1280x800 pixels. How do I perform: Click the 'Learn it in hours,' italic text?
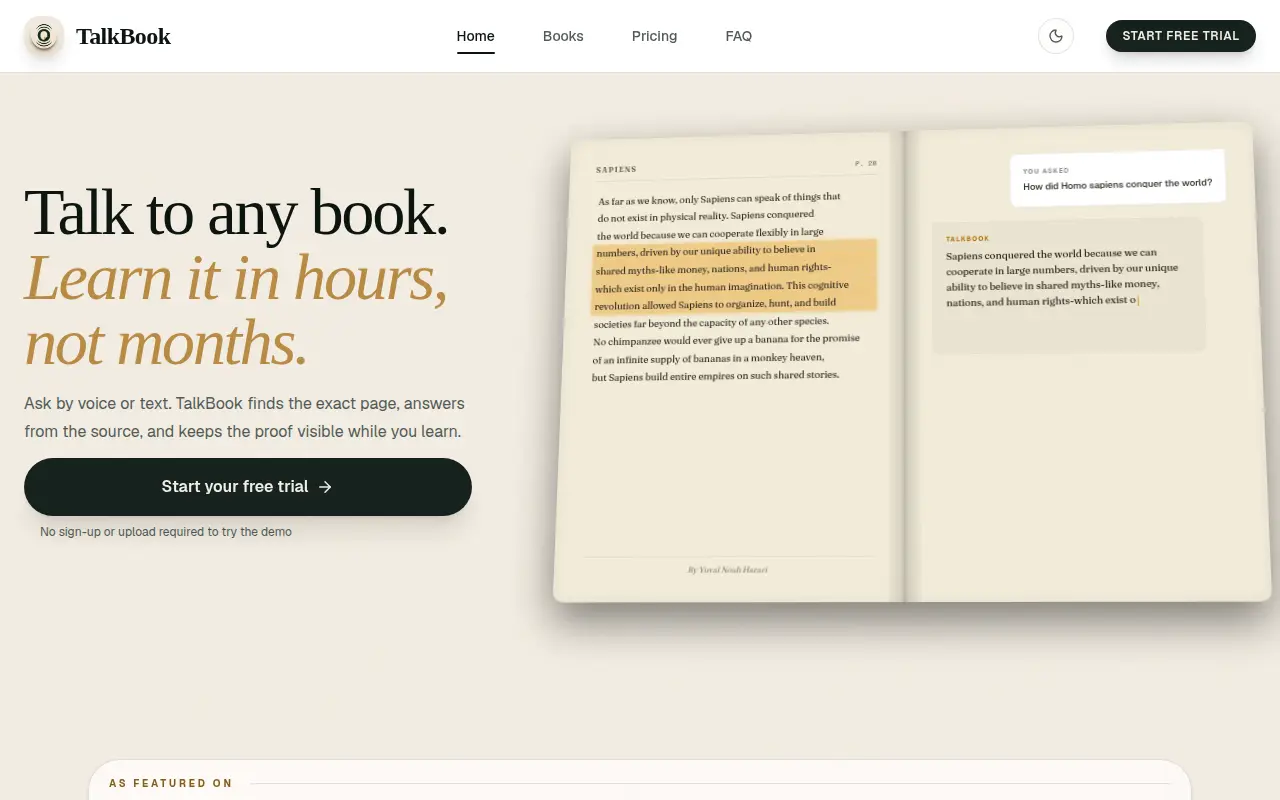click(x=235, y=277)
